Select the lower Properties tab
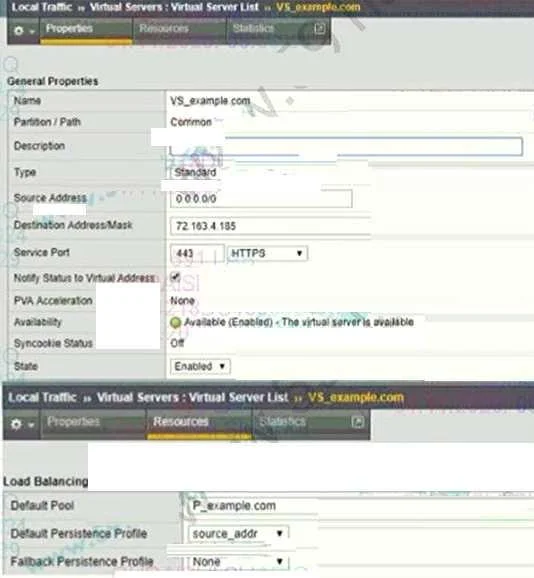Screen dimensions: 534x578 point(74,421)
